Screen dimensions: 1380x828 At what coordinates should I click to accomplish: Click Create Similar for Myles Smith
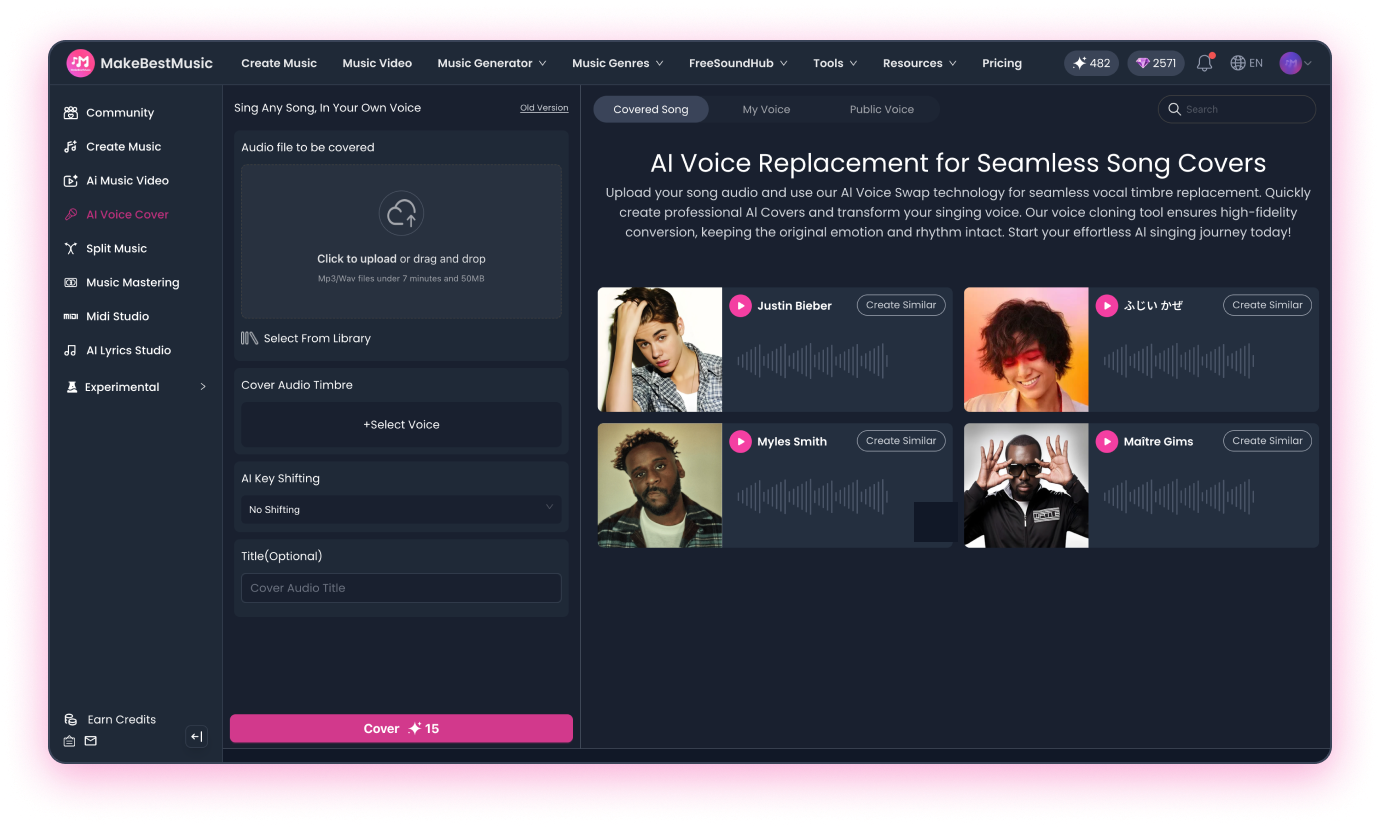pyautogui.click(x=901, y=440)
